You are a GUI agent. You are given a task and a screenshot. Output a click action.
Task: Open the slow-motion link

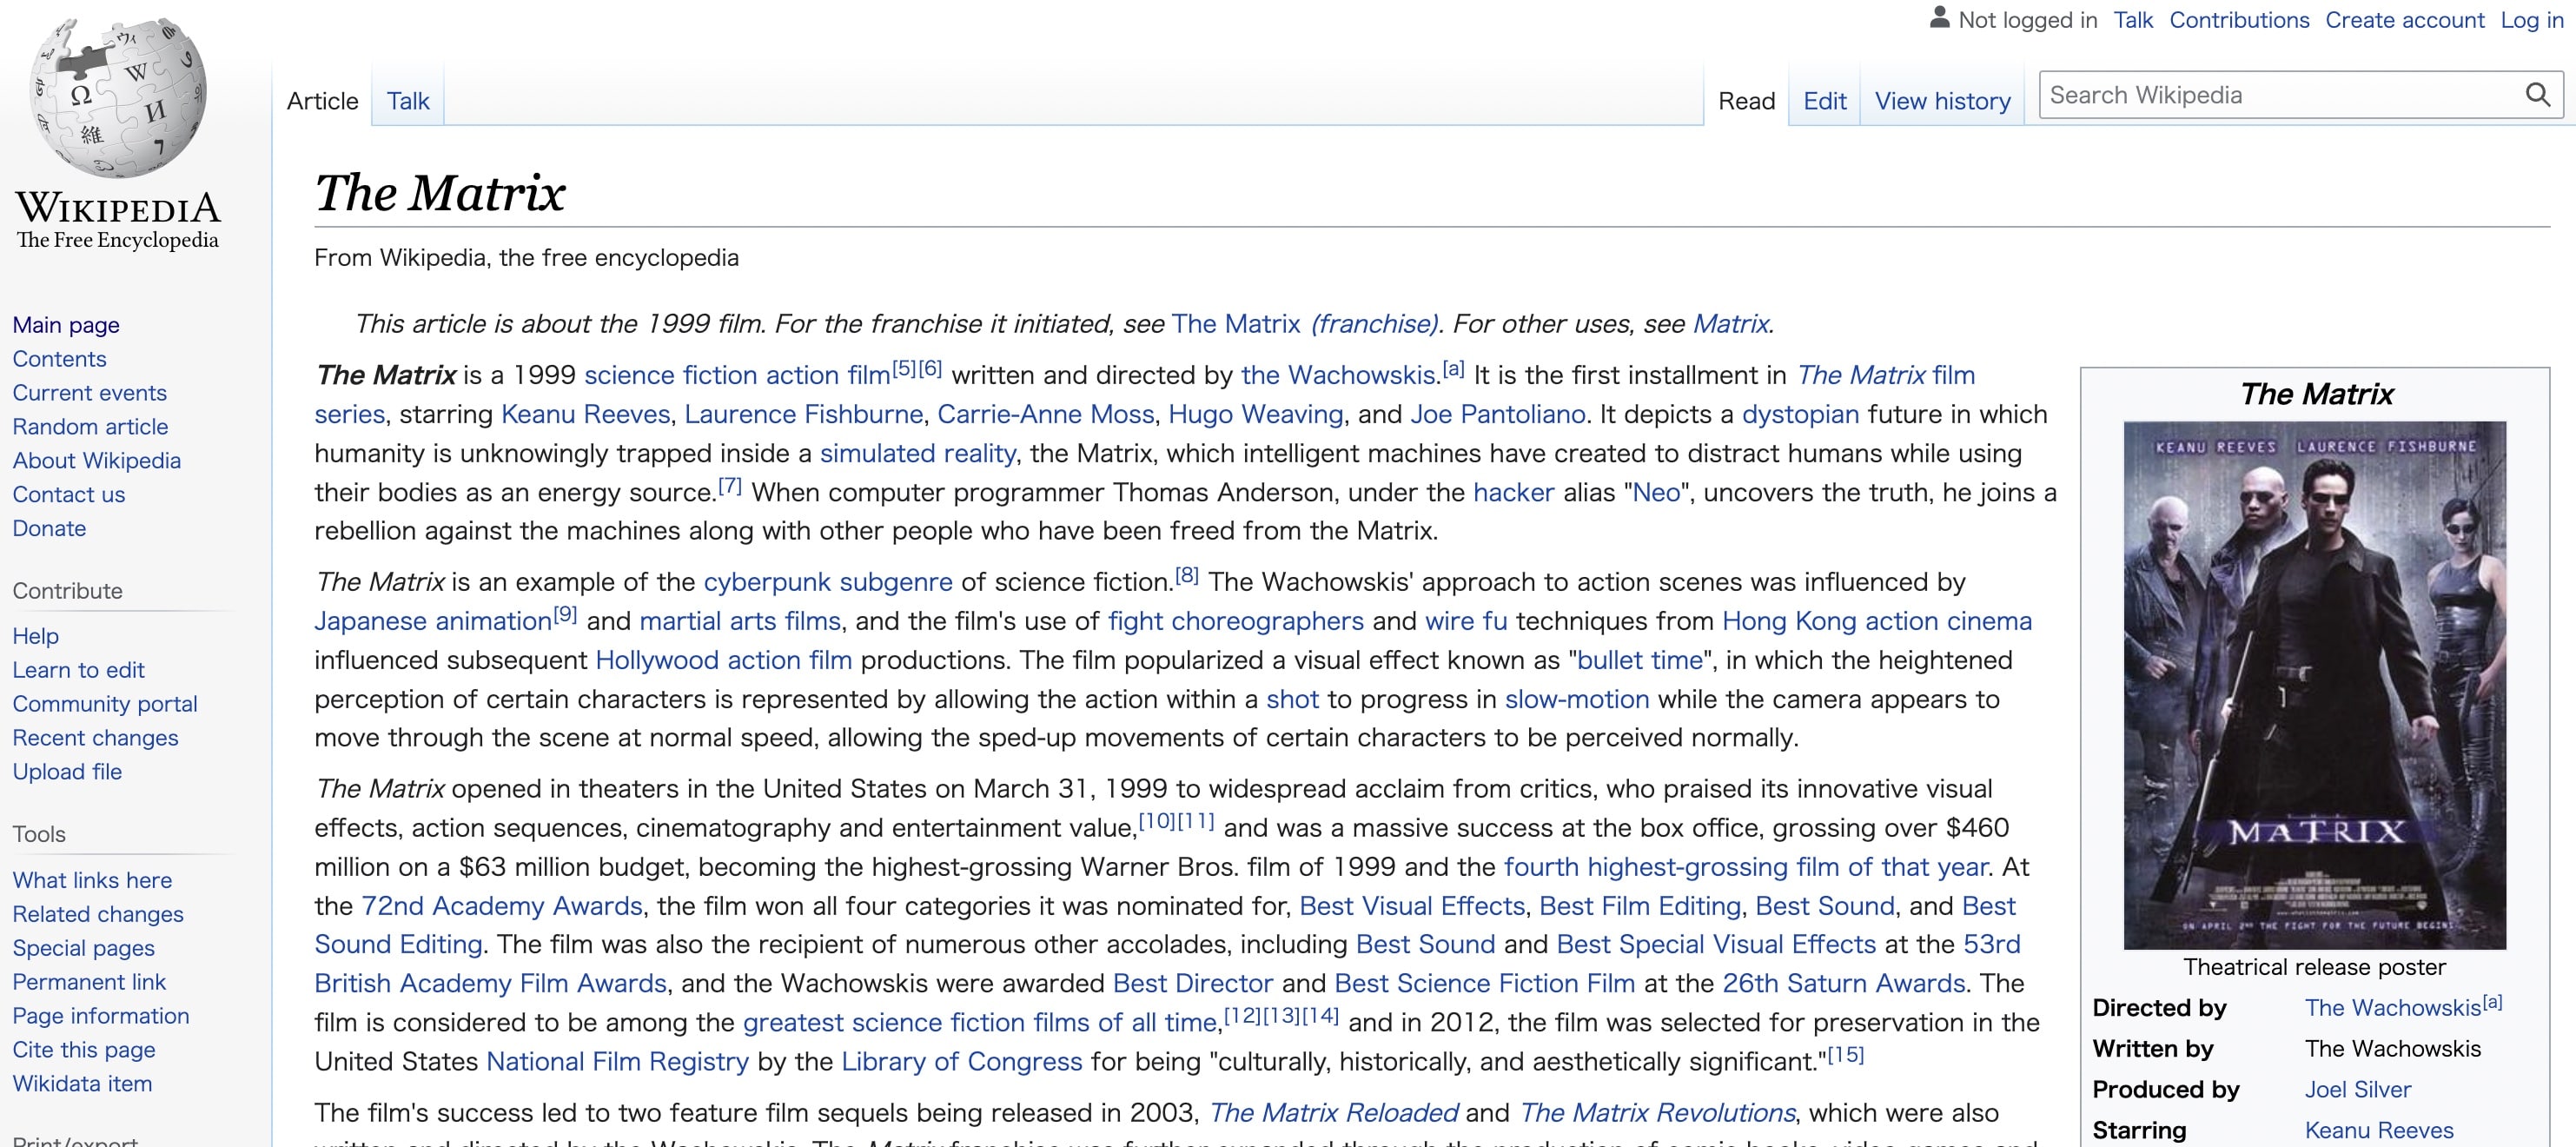pyautogui.click(x=1576, y=699)
